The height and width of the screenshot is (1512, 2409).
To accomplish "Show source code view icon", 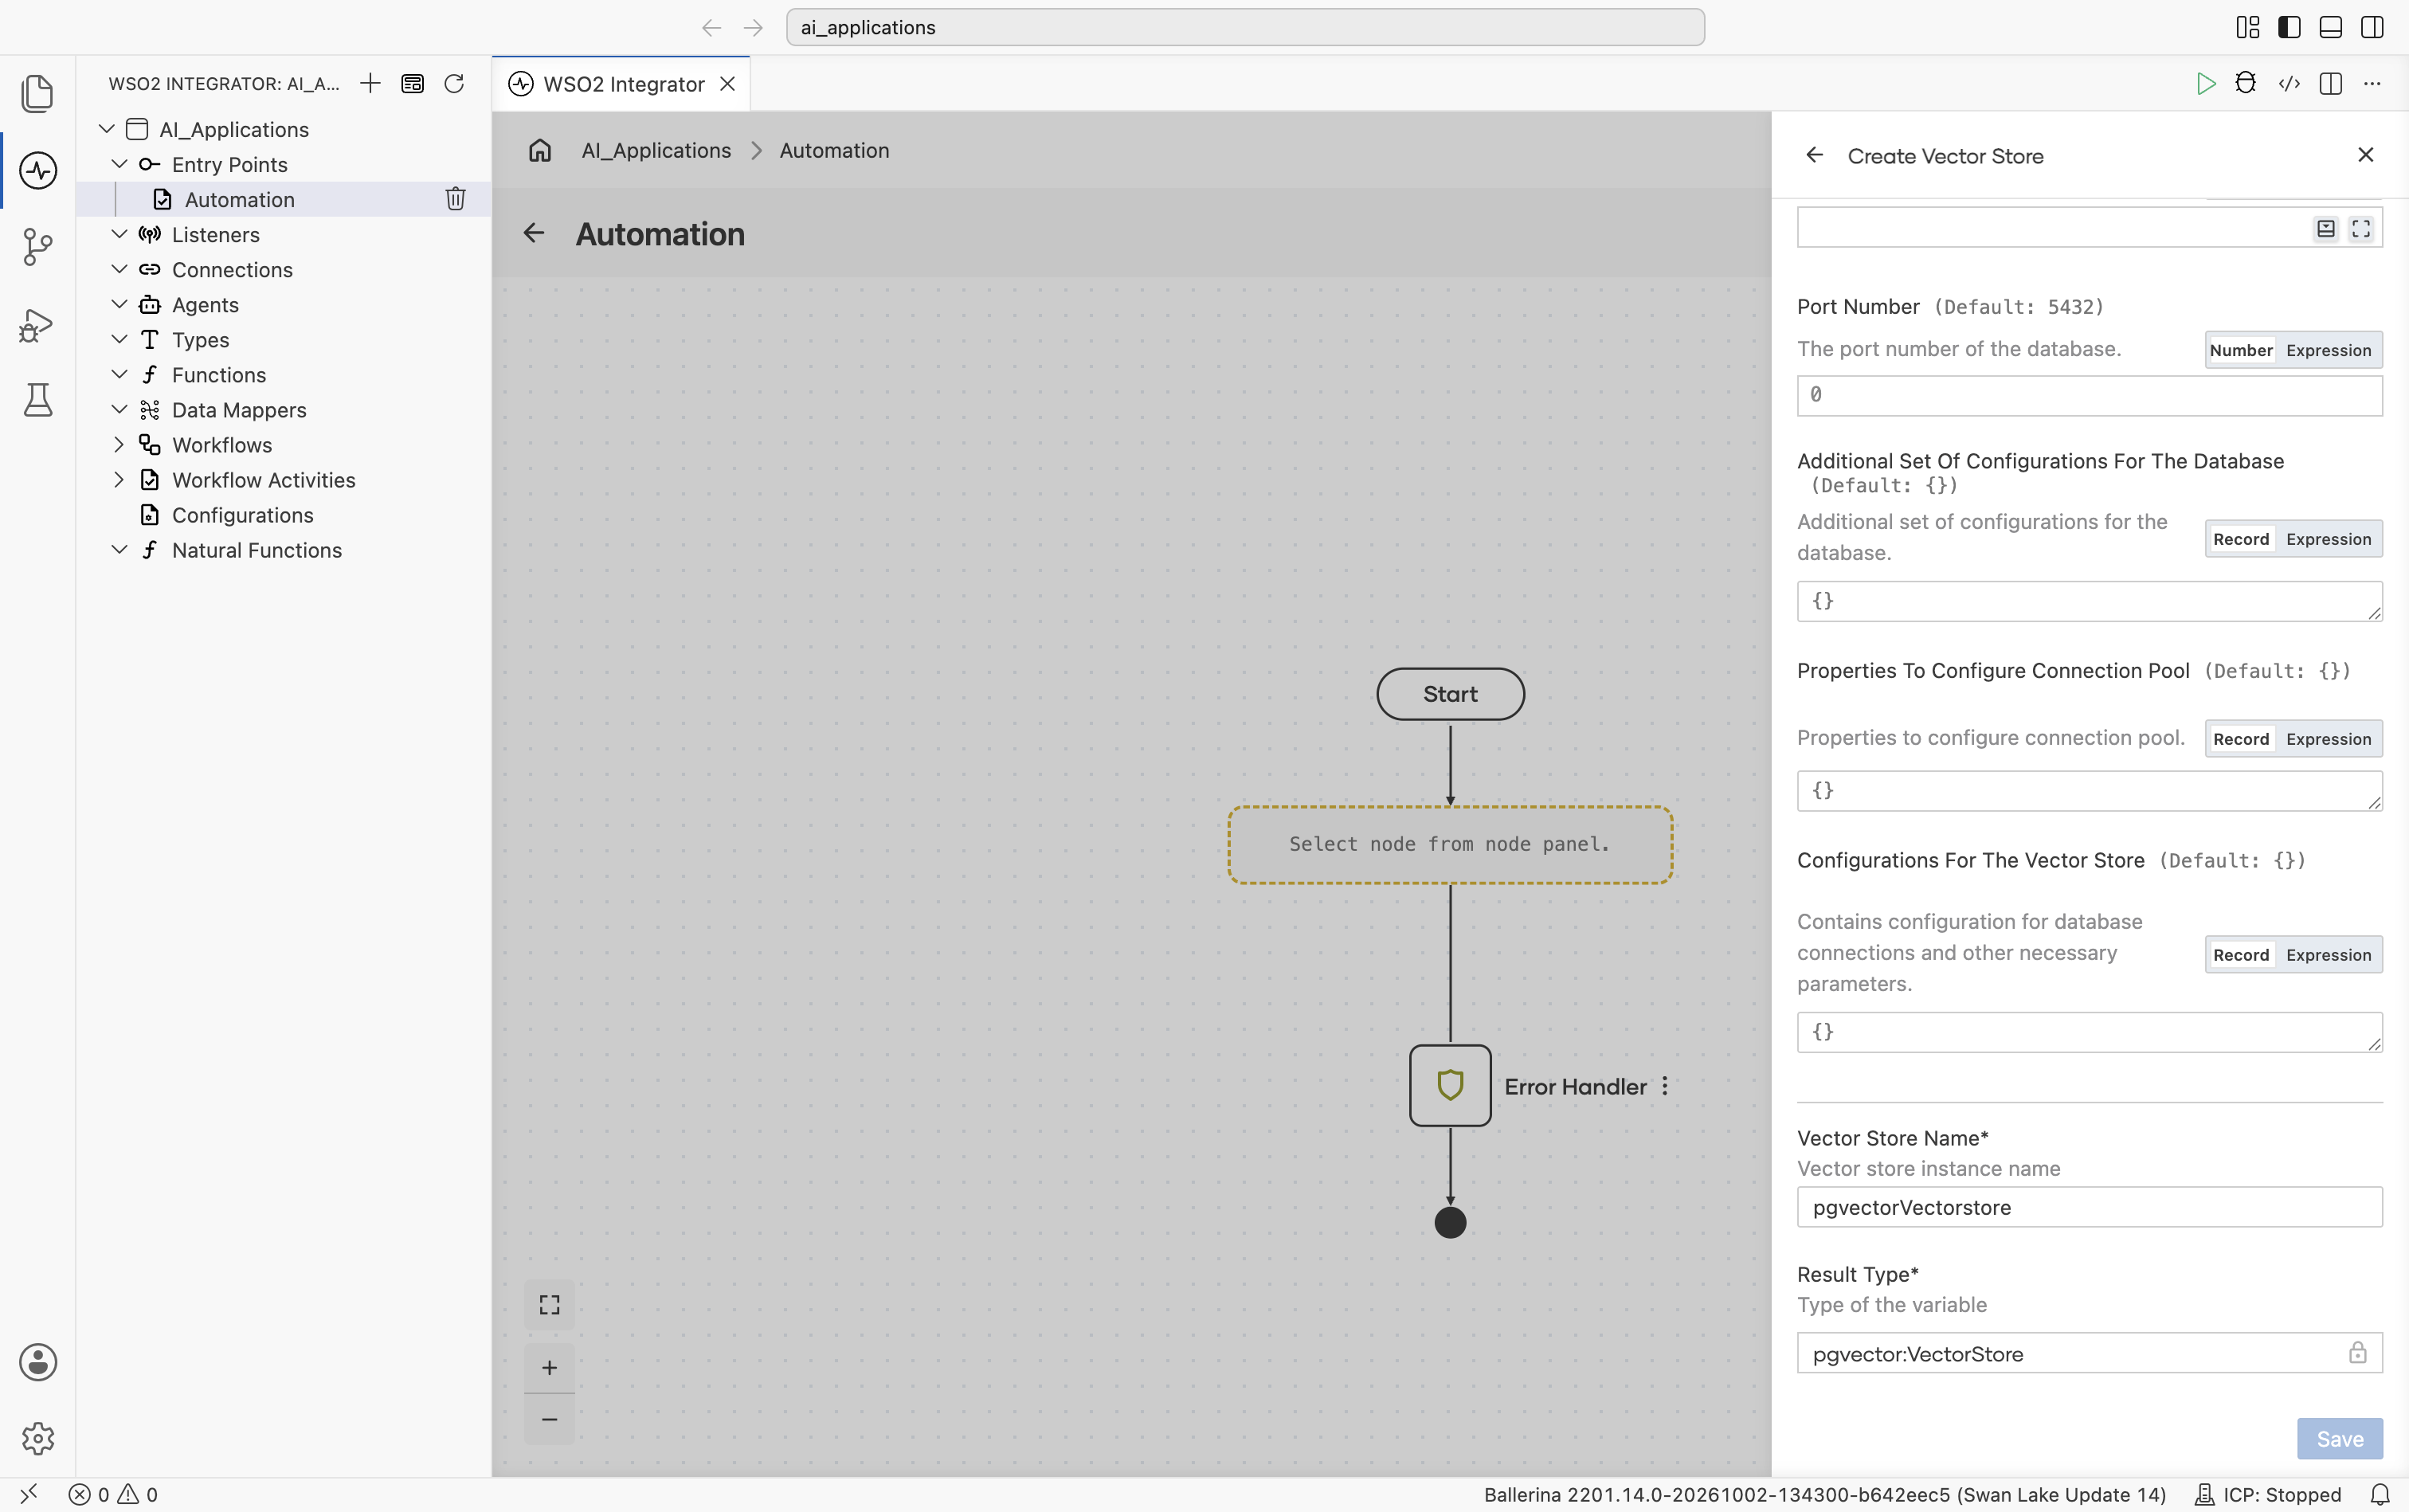I will pos(2289,84).
